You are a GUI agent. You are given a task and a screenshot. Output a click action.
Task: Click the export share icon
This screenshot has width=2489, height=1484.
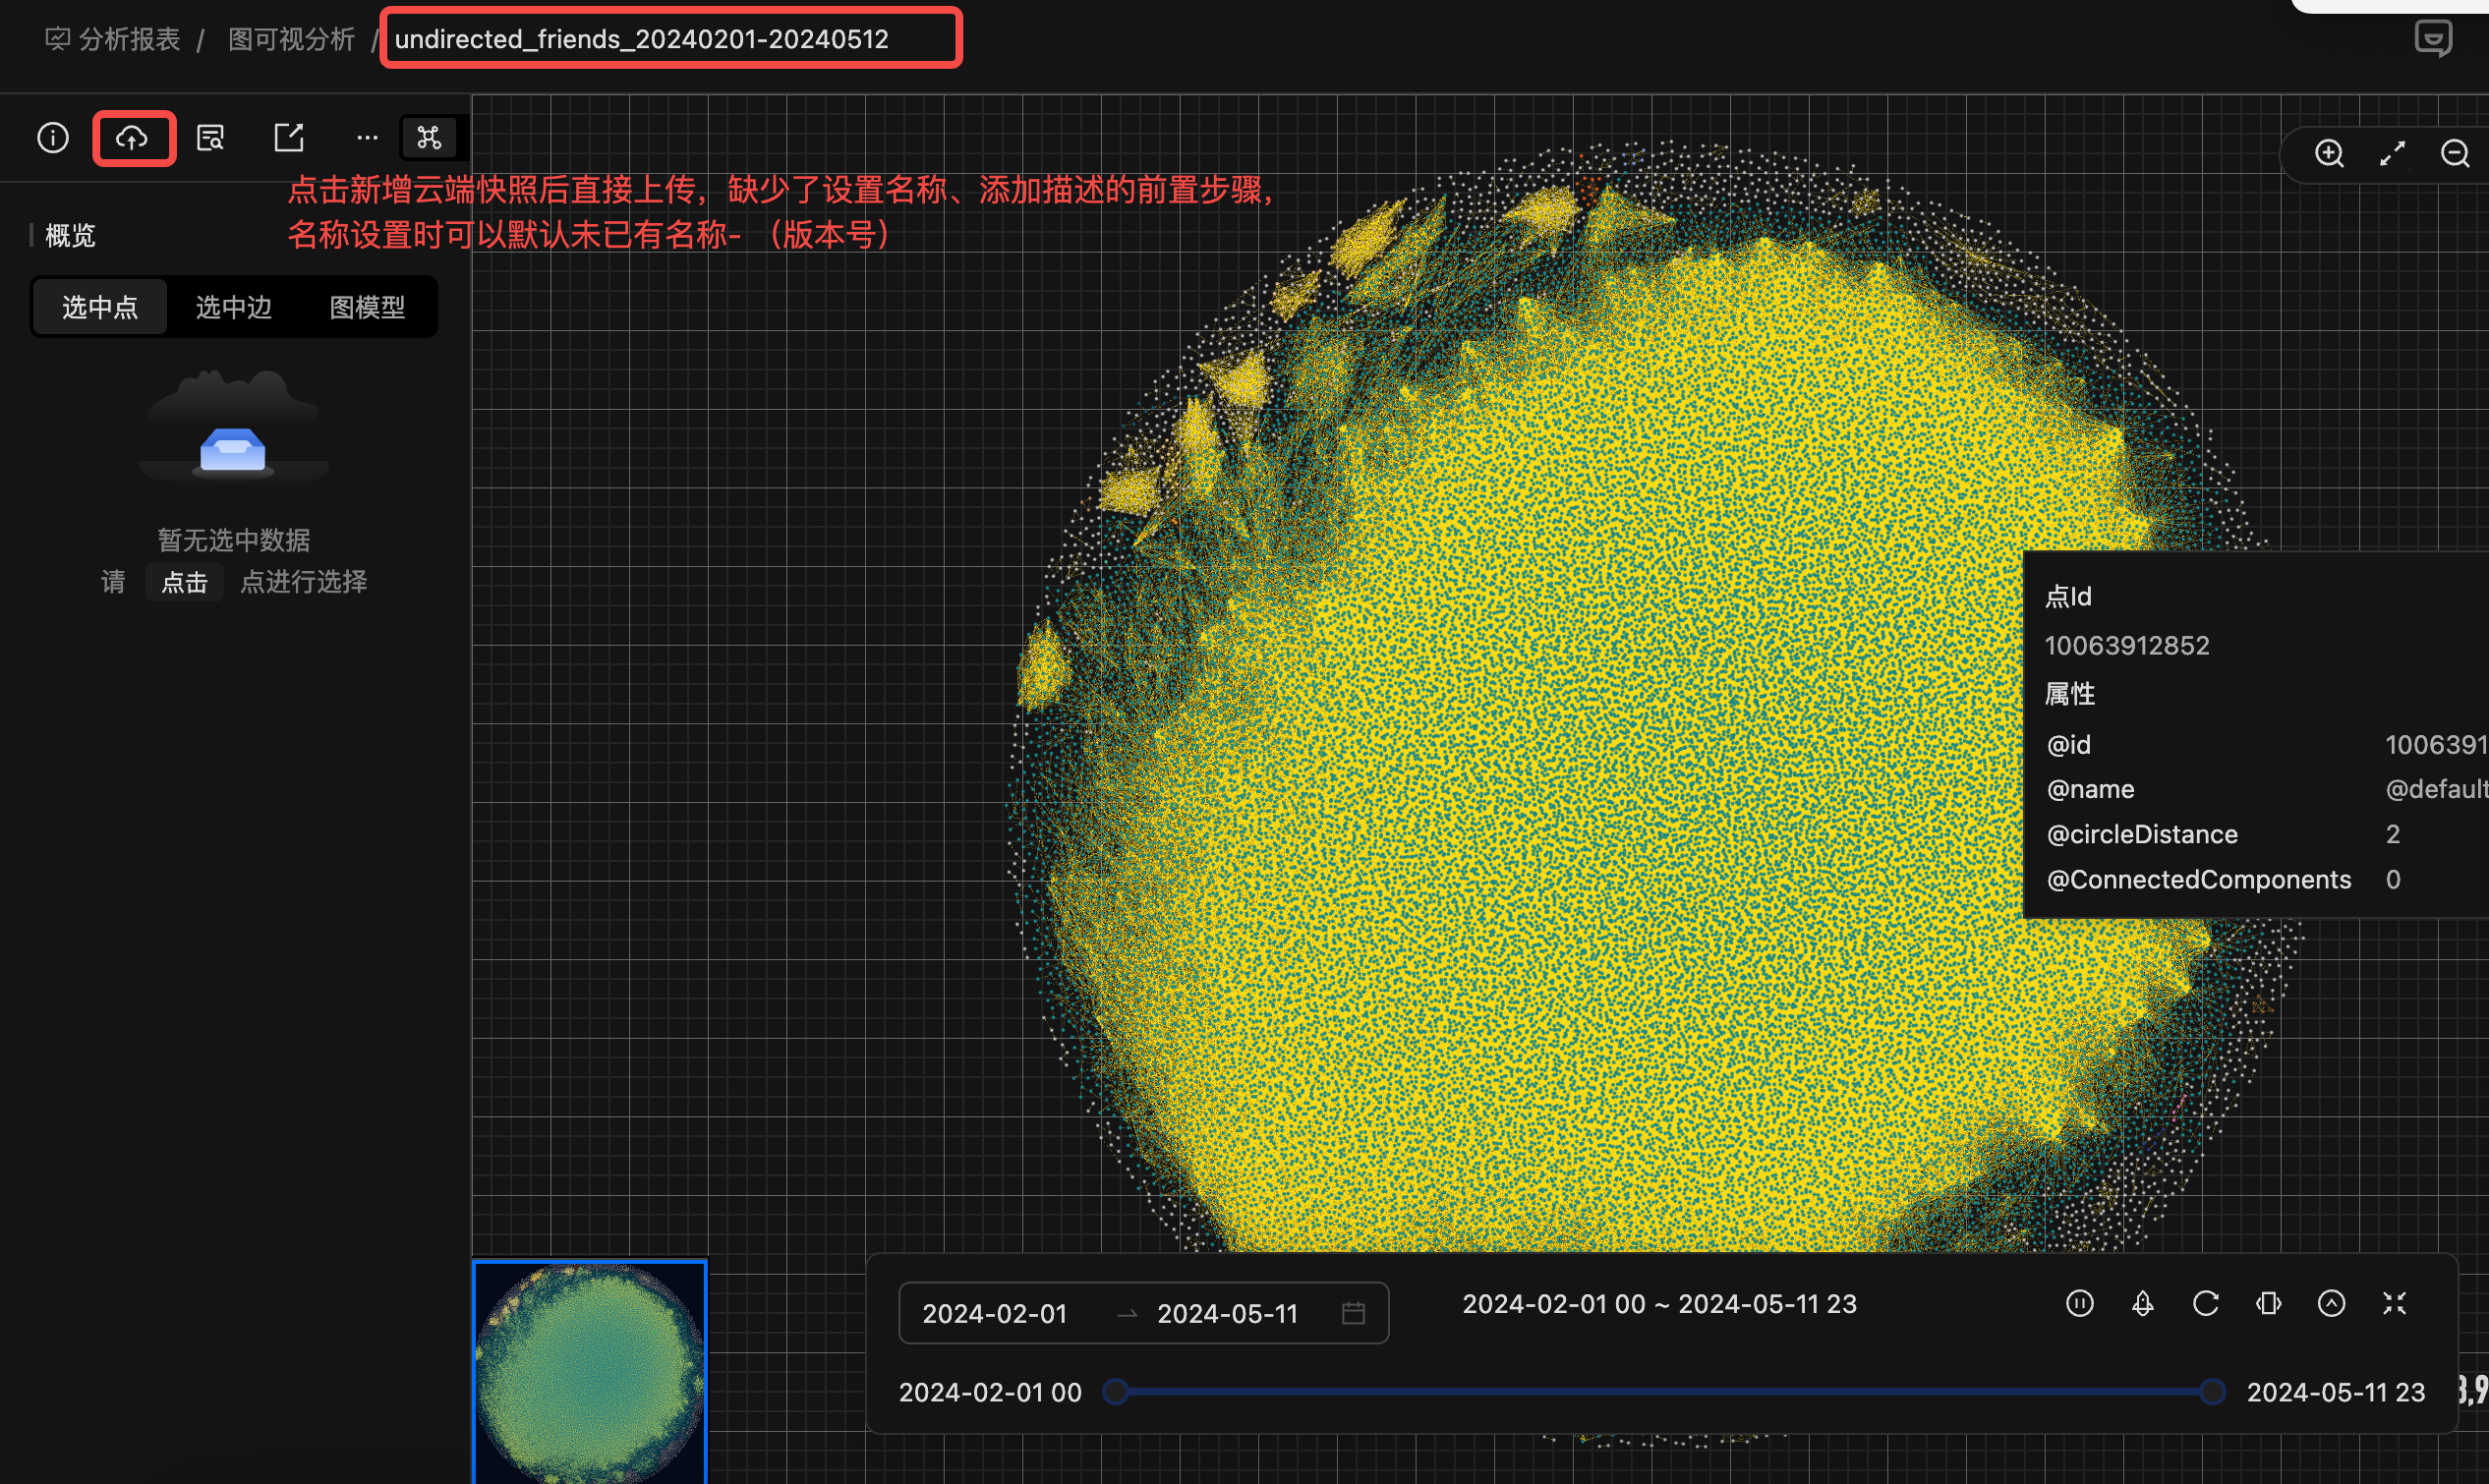pos(289,137)
